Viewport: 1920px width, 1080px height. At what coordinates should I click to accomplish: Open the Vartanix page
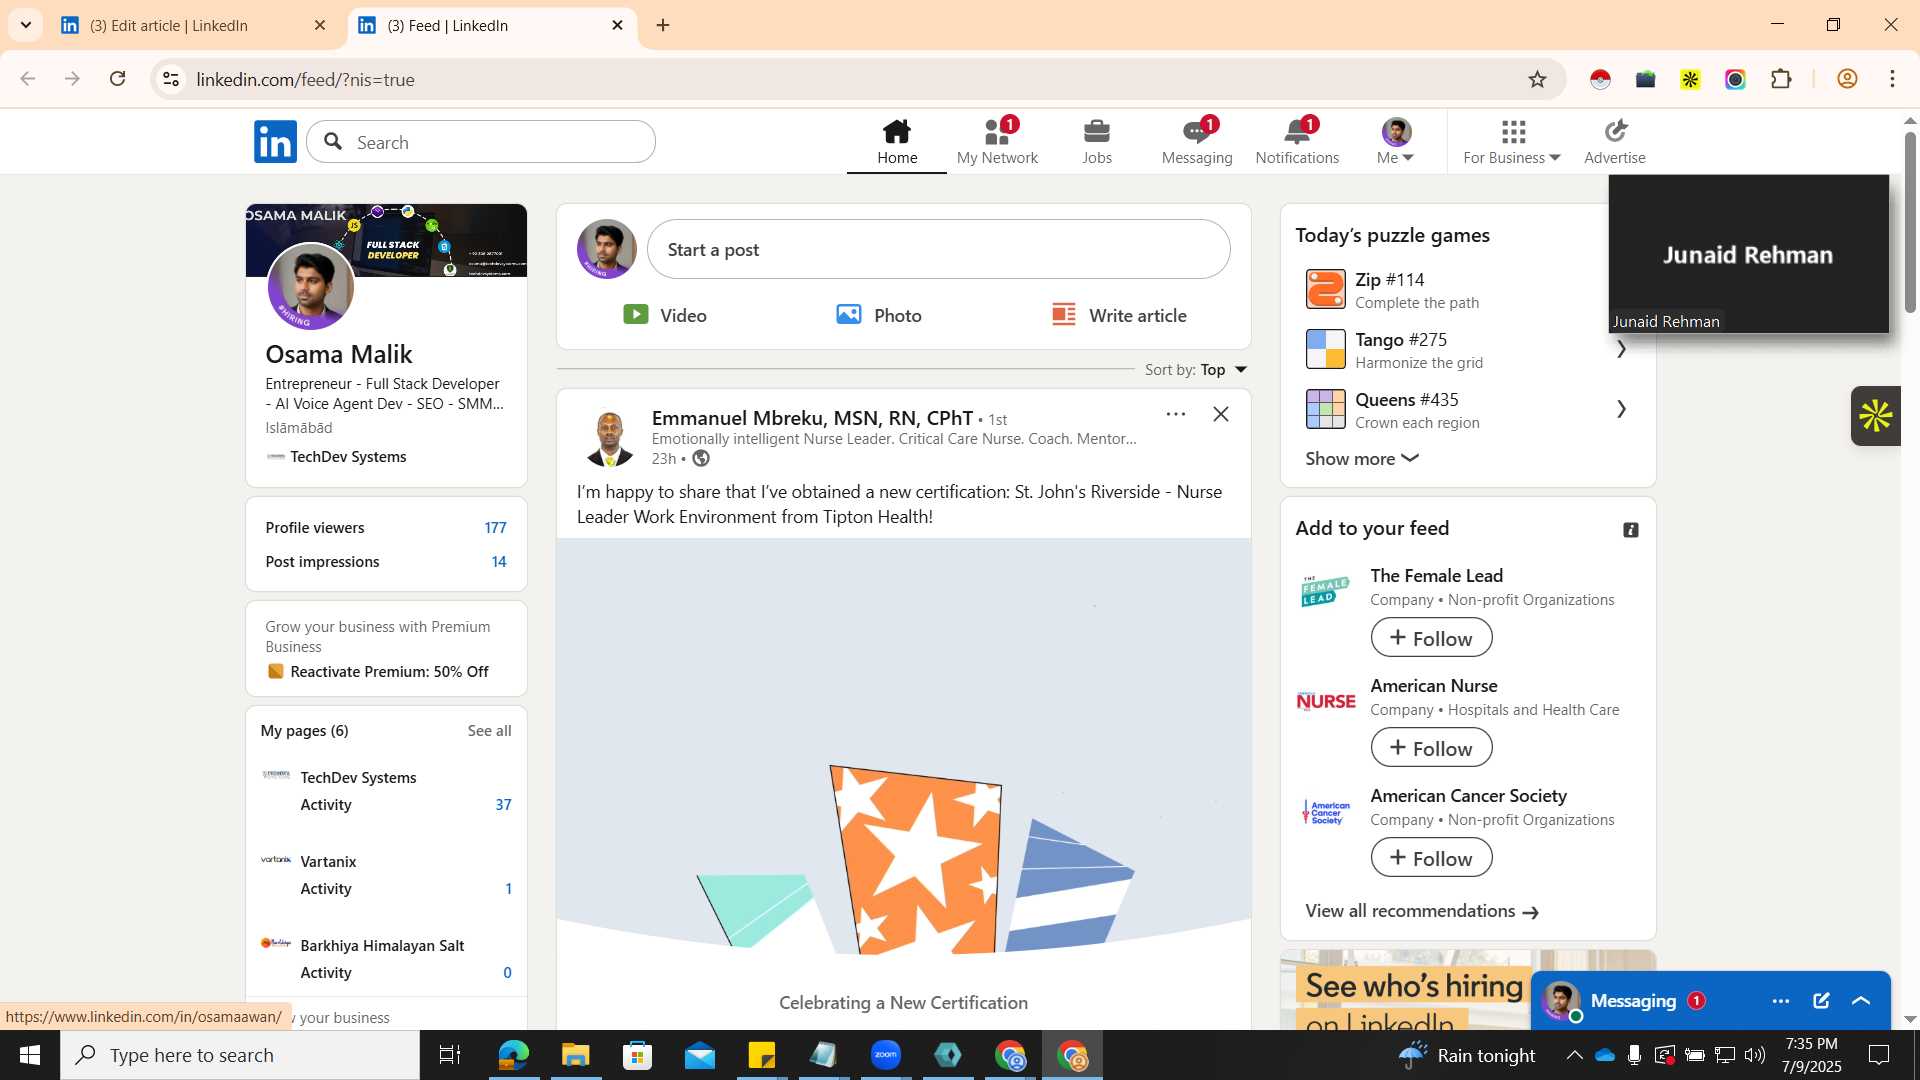point(328,862)
